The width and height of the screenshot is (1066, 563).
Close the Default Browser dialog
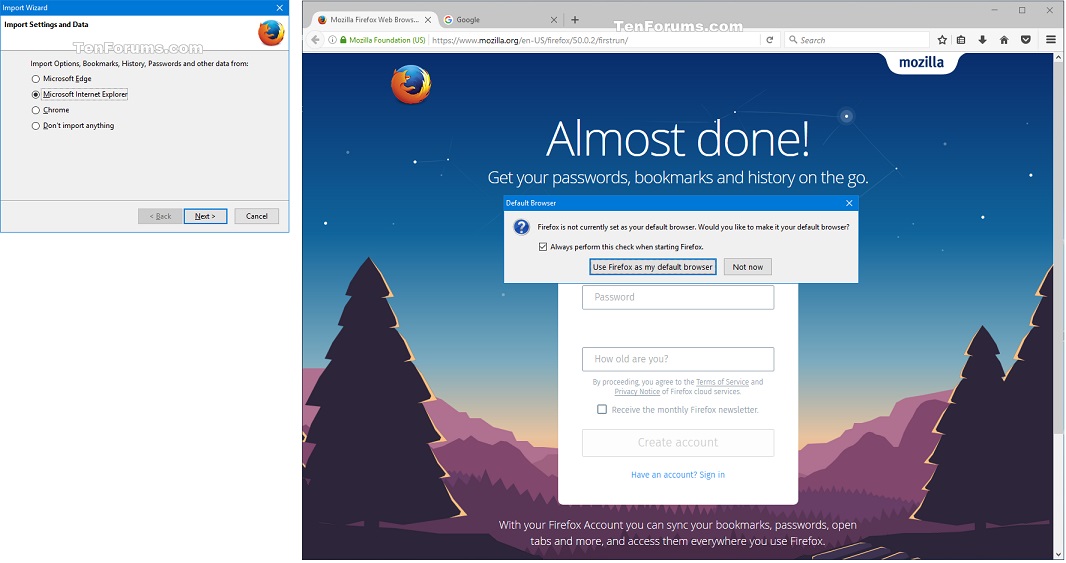[849, 203]
